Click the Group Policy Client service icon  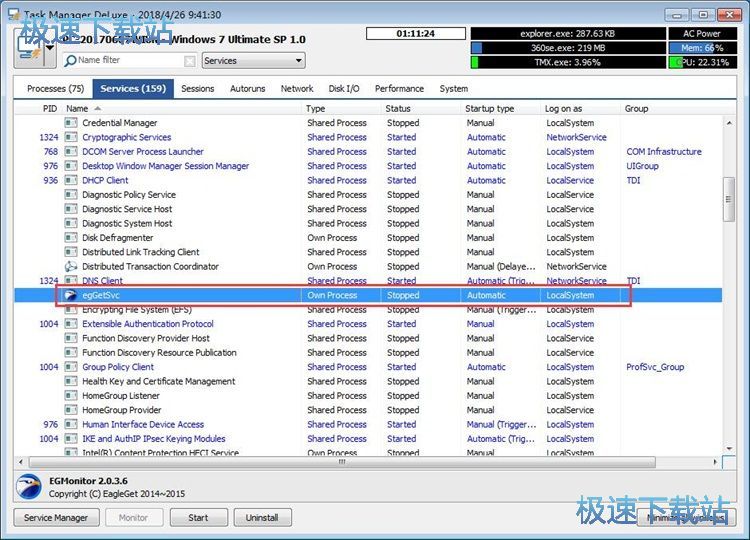pos(70,367)
